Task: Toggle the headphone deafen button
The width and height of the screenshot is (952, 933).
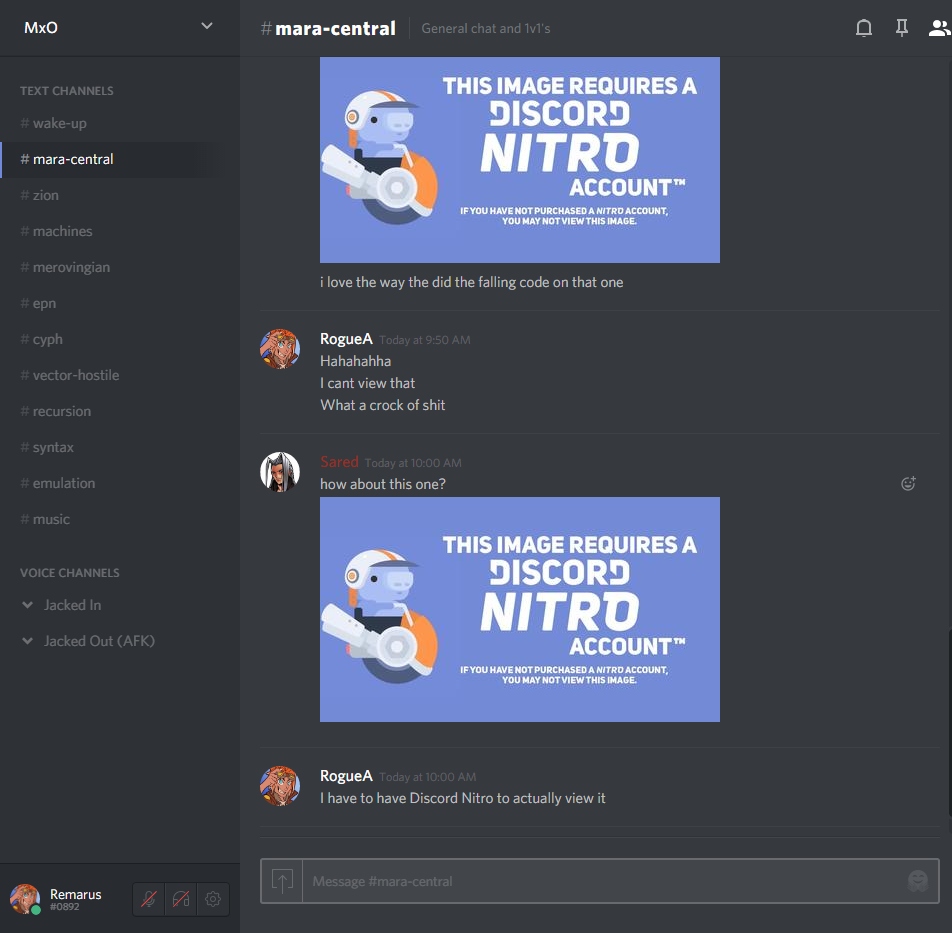Action: pyautogui.click(x=181, y=899)
